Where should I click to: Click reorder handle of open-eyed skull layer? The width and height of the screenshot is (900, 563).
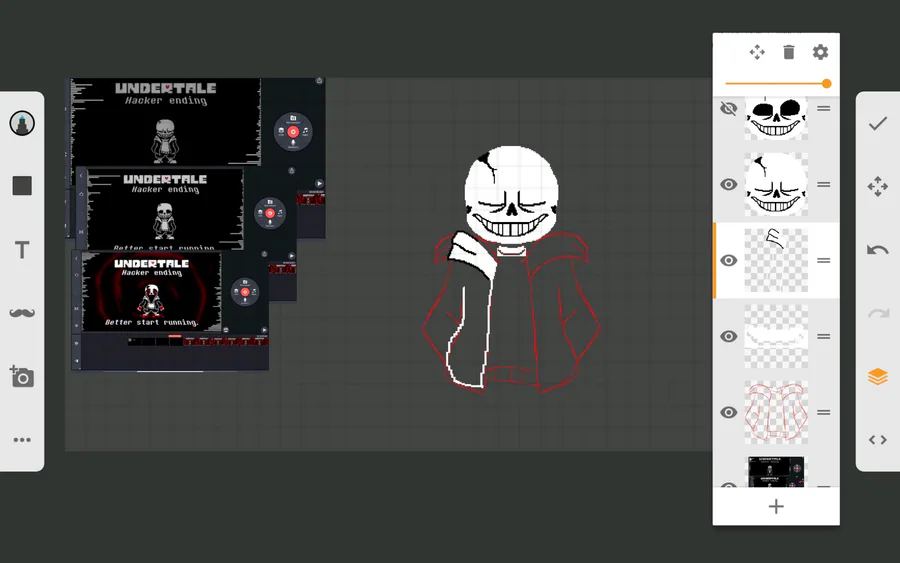[x=824, y=108]
